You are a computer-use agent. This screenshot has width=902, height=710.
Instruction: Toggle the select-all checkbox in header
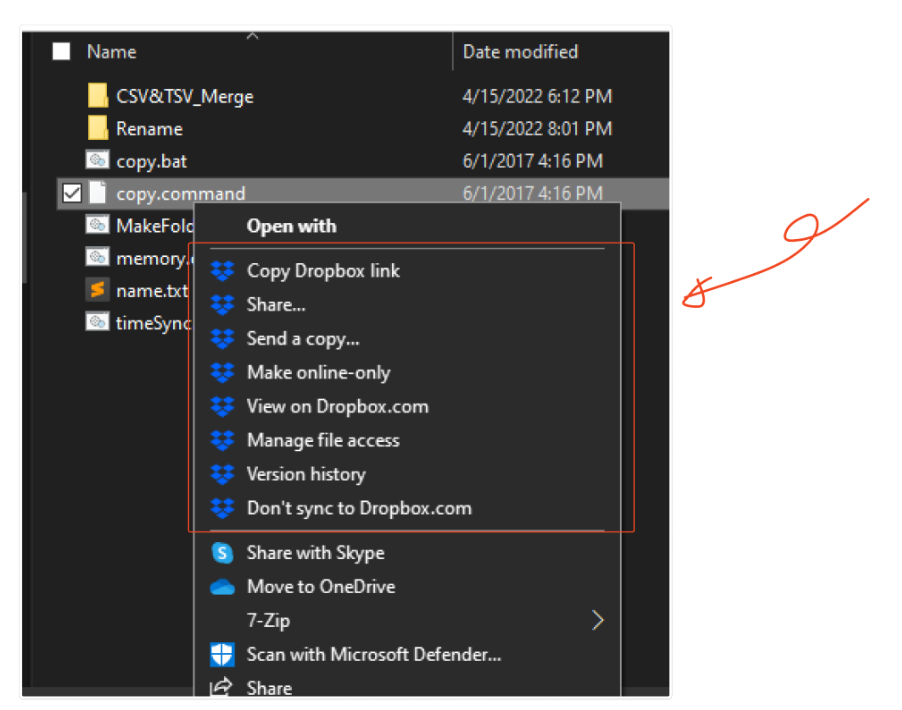(x=62, y=52)
